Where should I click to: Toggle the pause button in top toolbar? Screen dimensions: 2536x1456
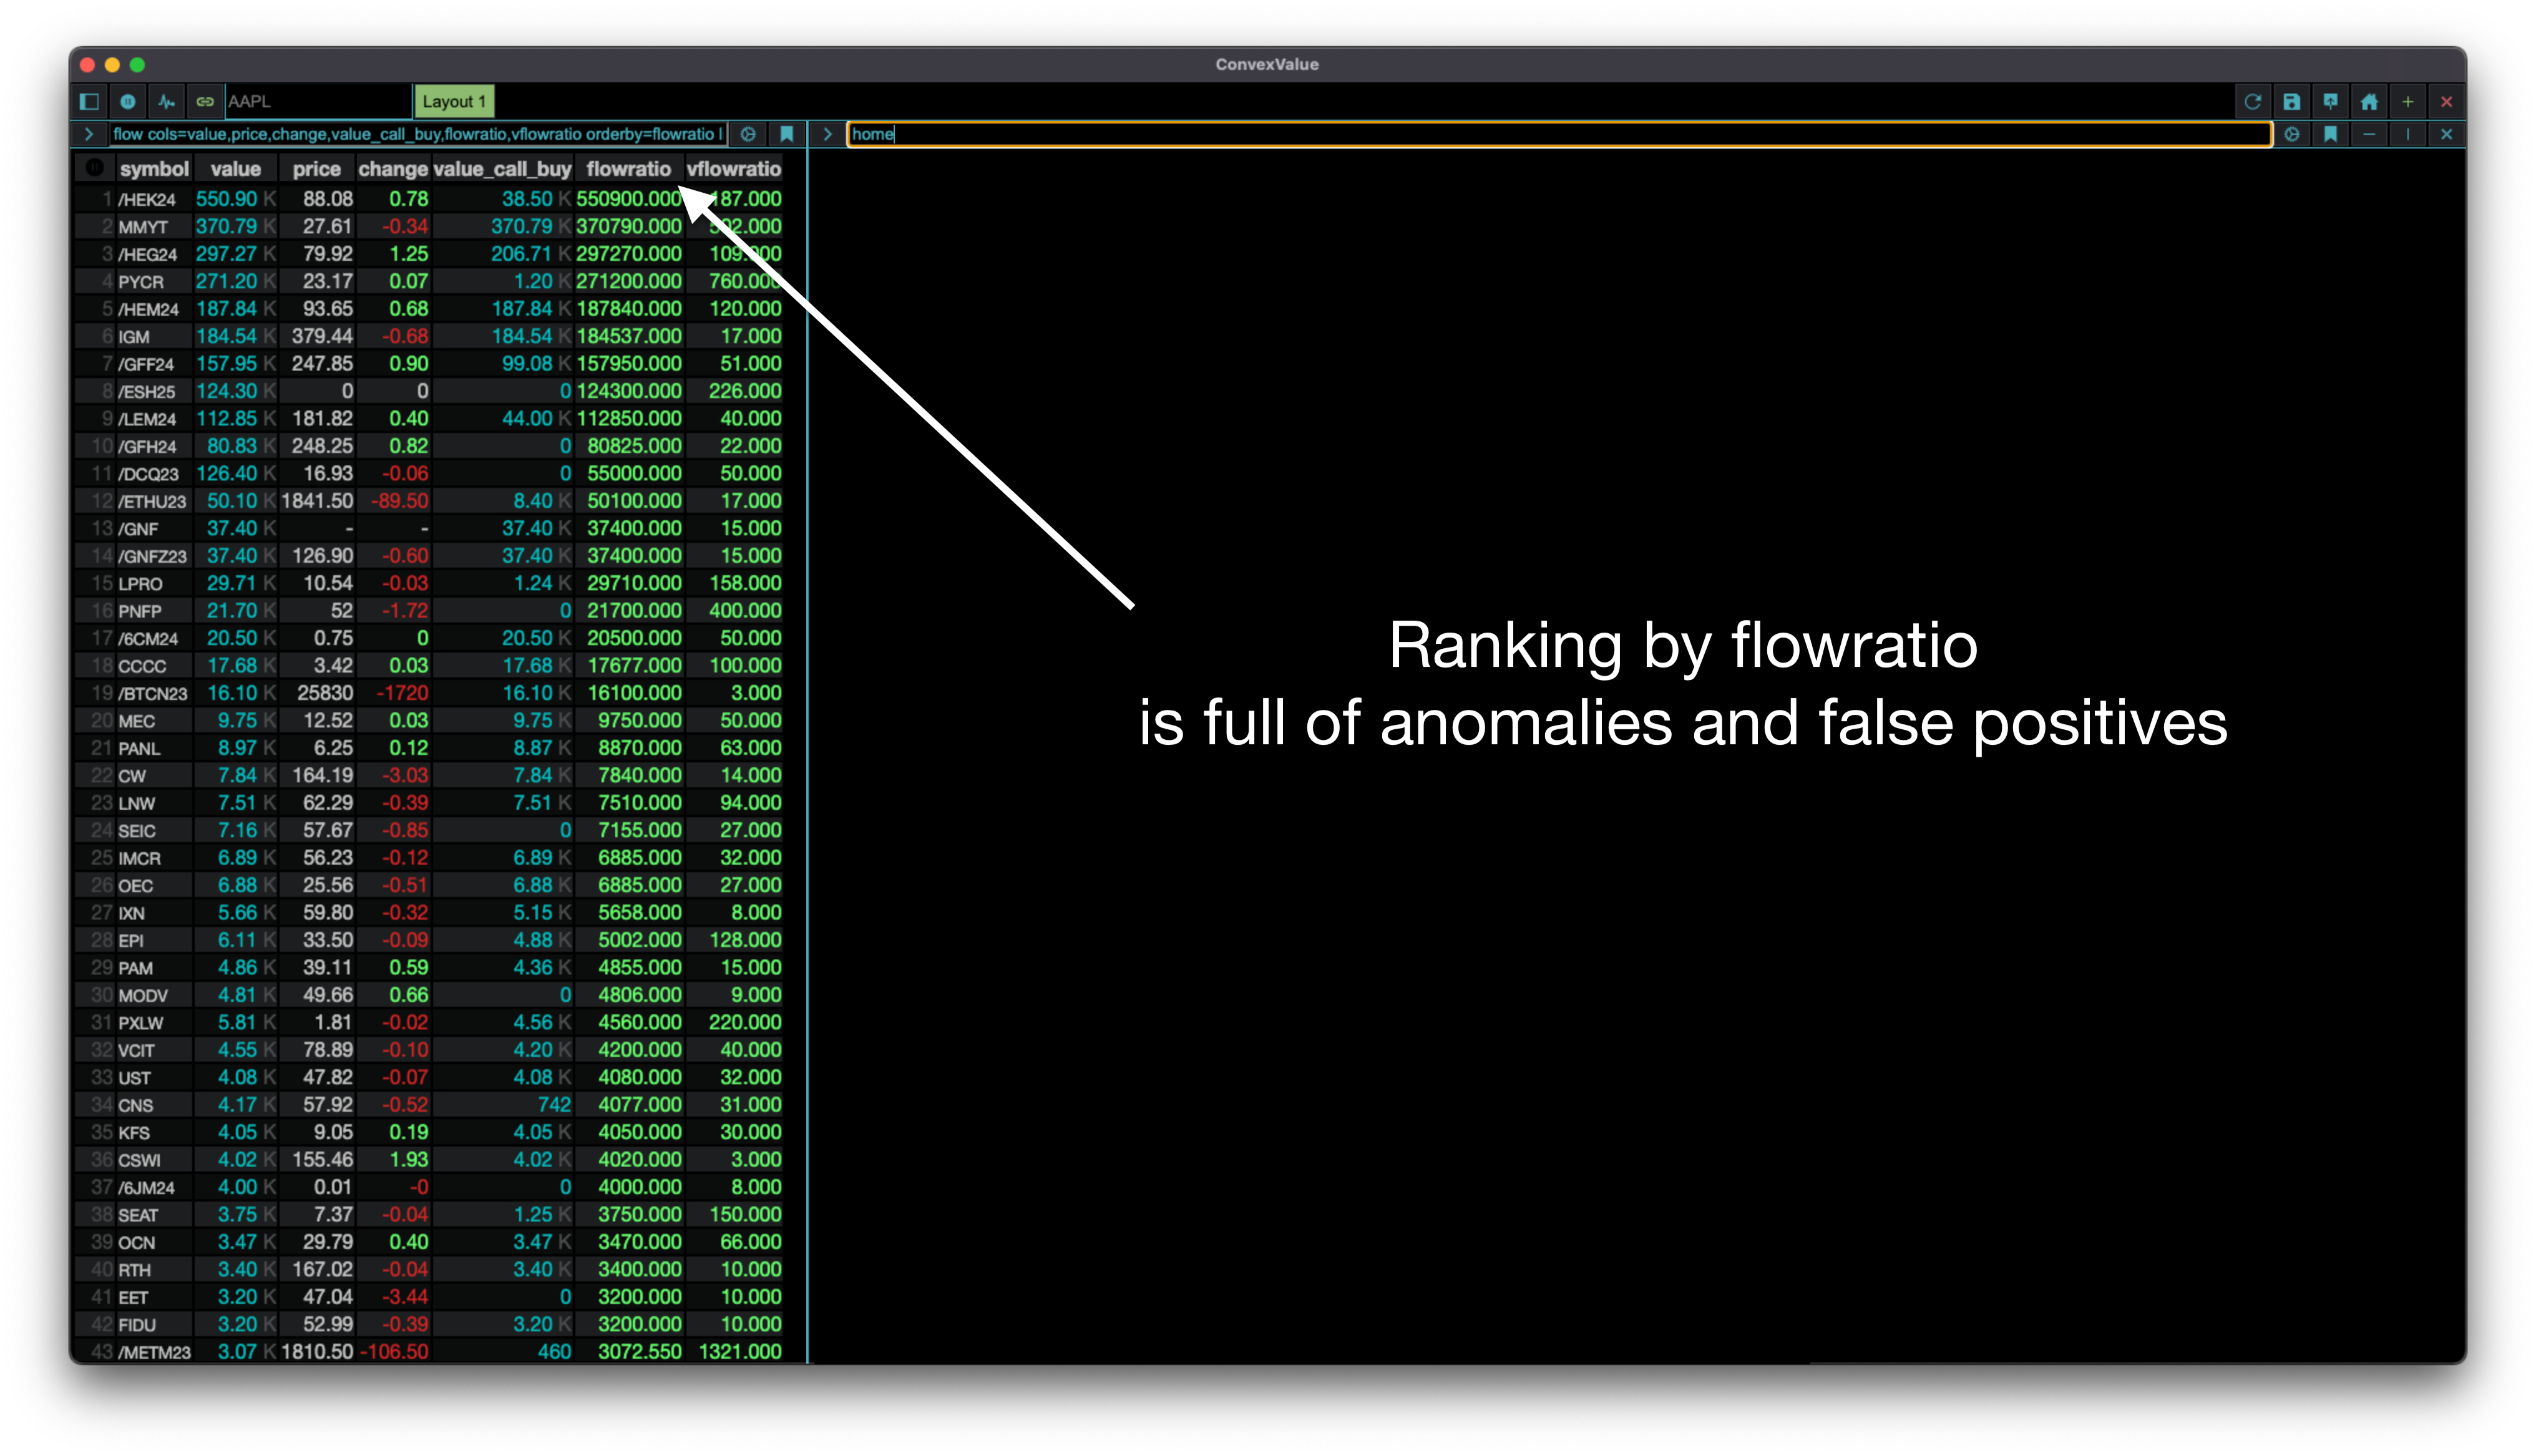click(128, 101)
